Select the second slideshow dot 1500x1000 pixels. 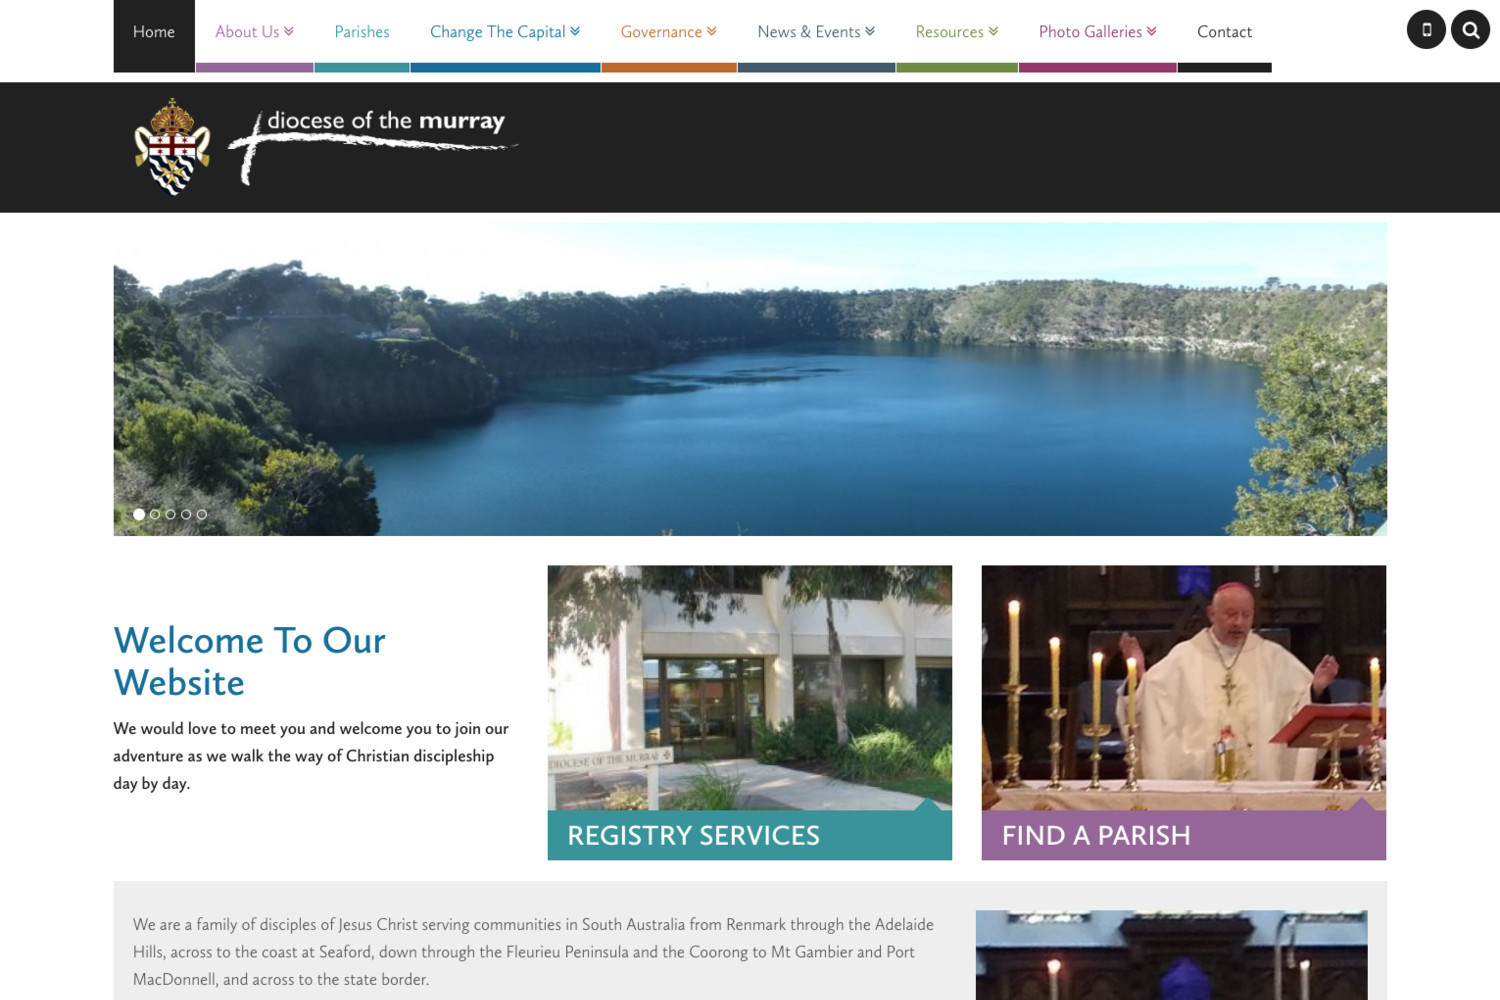point(155,514)
